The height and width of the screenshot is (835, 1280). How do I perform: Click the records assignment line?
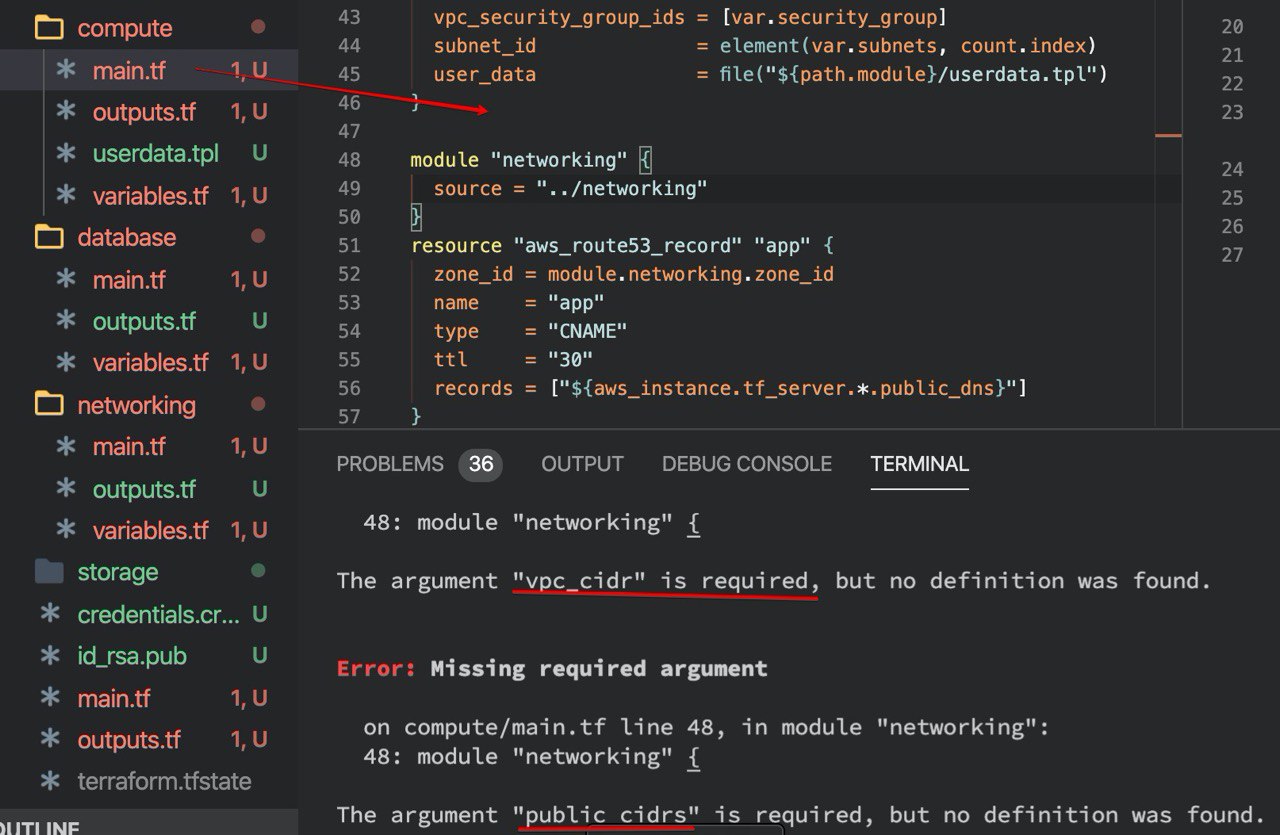pyautogui.click(x=730, y=388)
